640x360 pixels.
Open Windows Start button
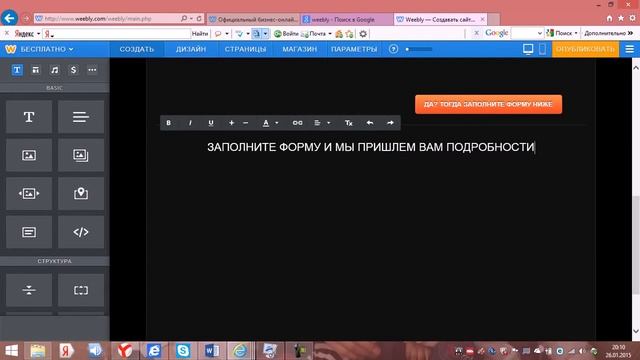click(x=11, y=351)
